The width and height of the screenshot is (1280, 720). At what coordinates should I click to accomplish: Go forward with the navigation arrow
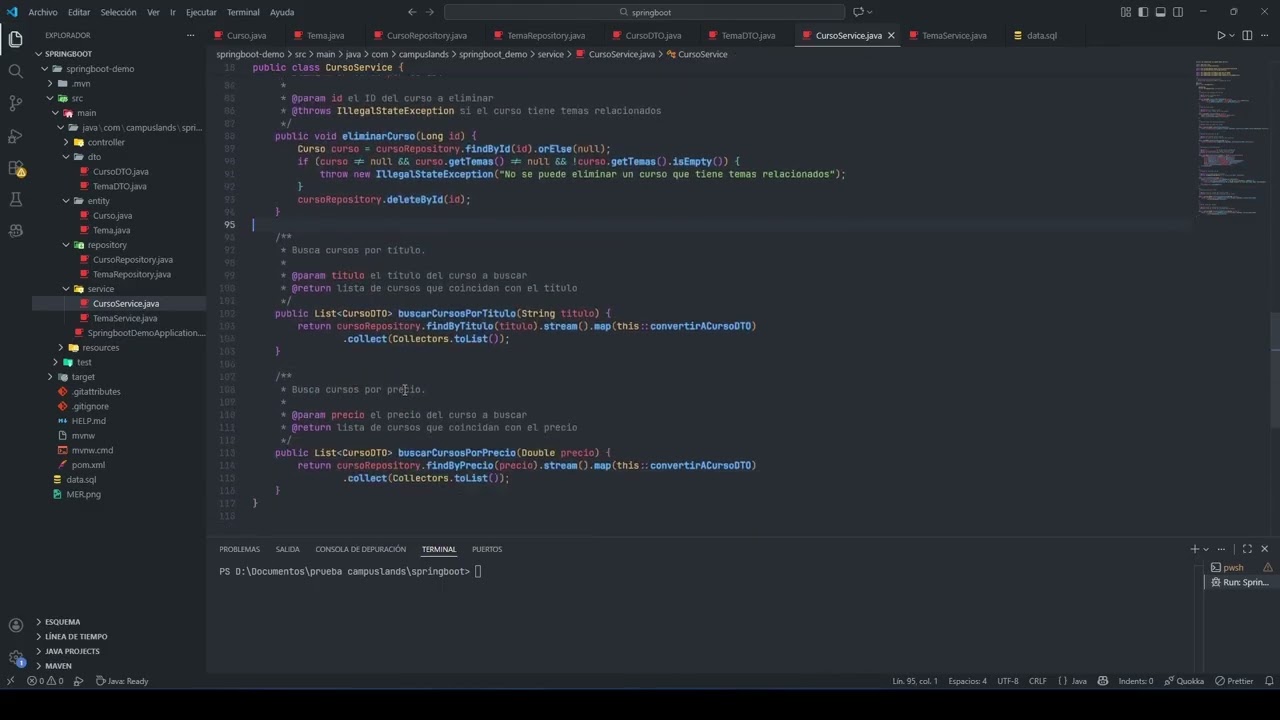(x=430, y=12)
